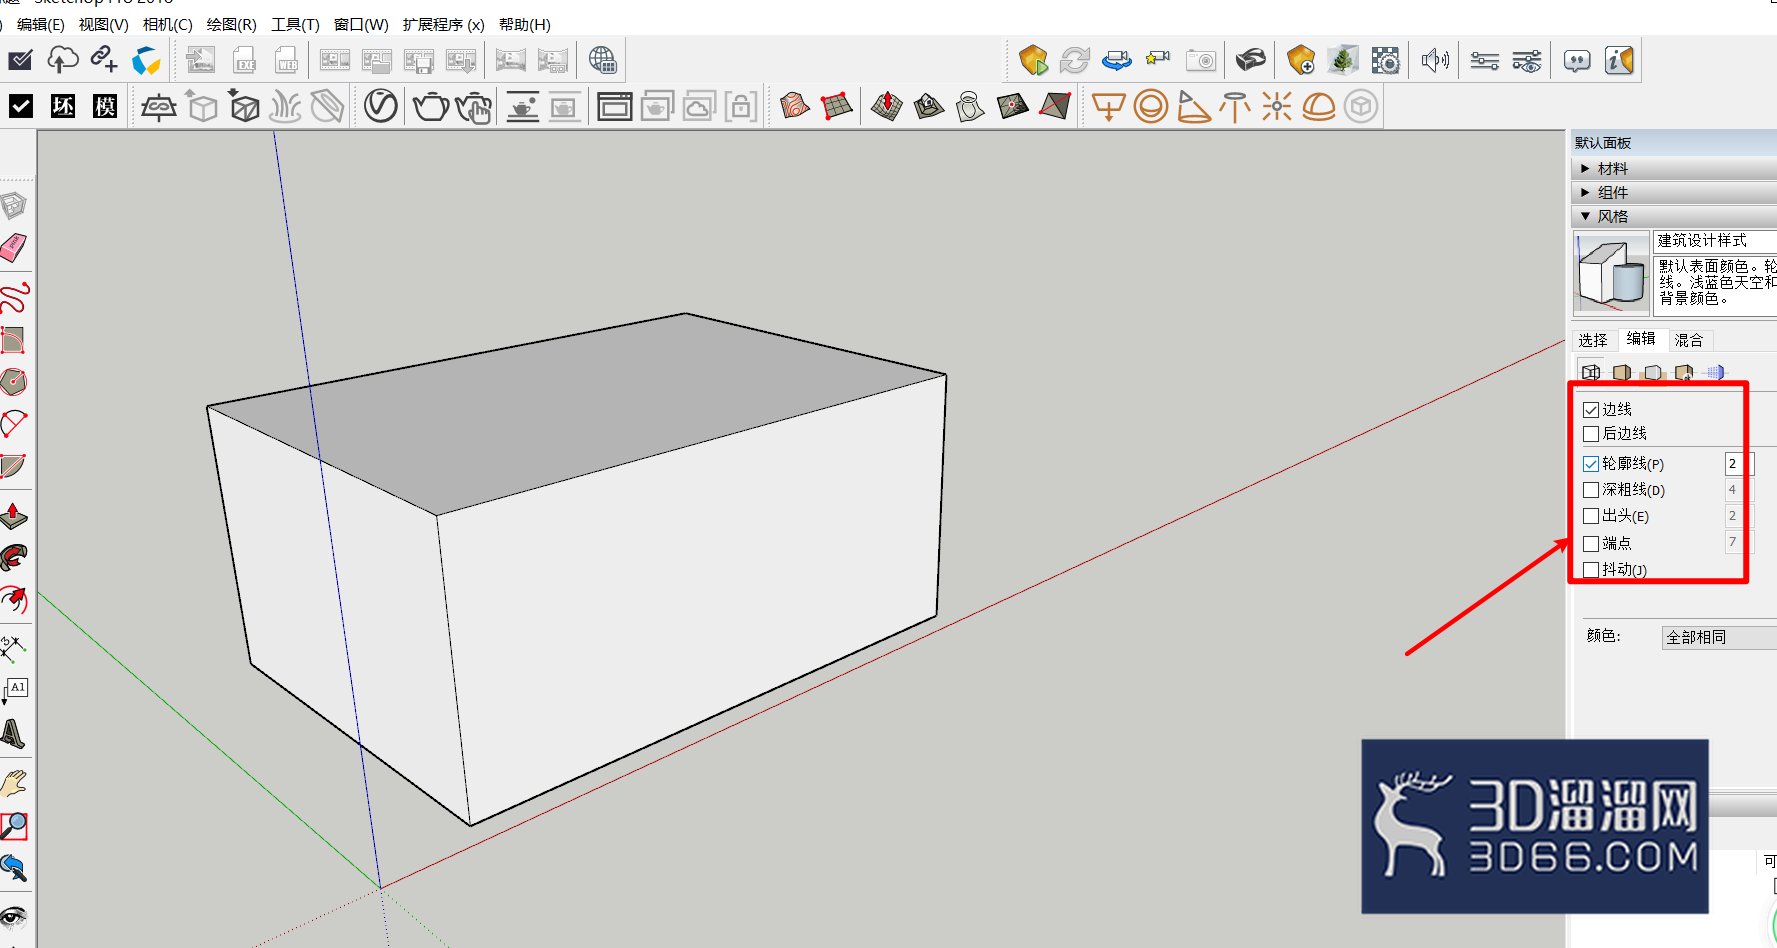Click the EXE export icon
Screen dimensions: 1777x948
point(245,61)
